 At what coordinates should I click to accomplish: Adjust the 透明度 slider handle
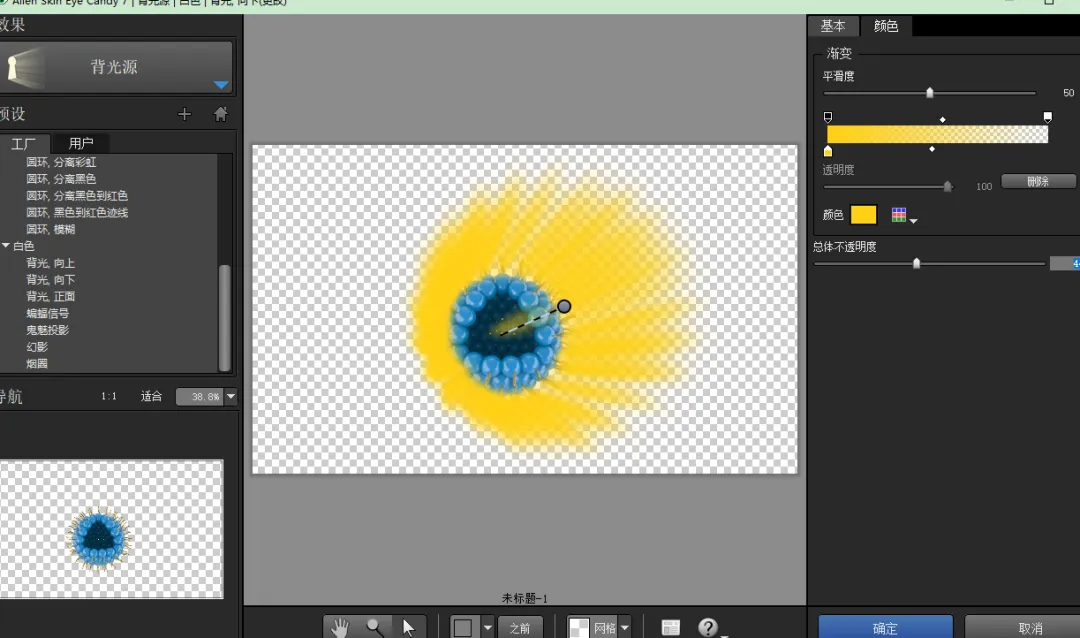pos(948,186)
